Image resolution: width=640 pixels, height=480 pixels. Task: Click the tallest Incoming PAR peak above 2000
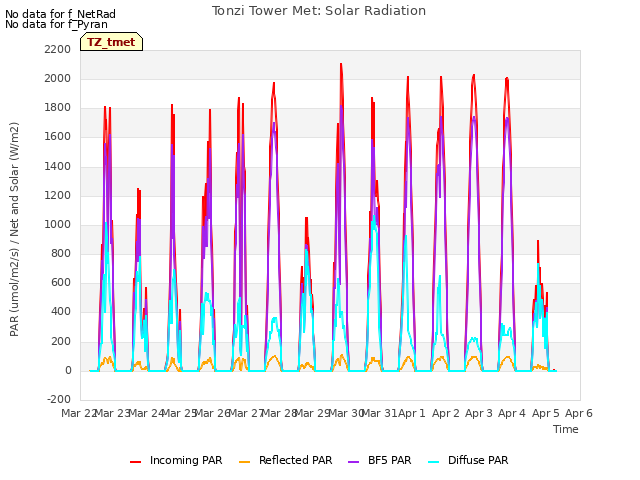coord(341,64)
